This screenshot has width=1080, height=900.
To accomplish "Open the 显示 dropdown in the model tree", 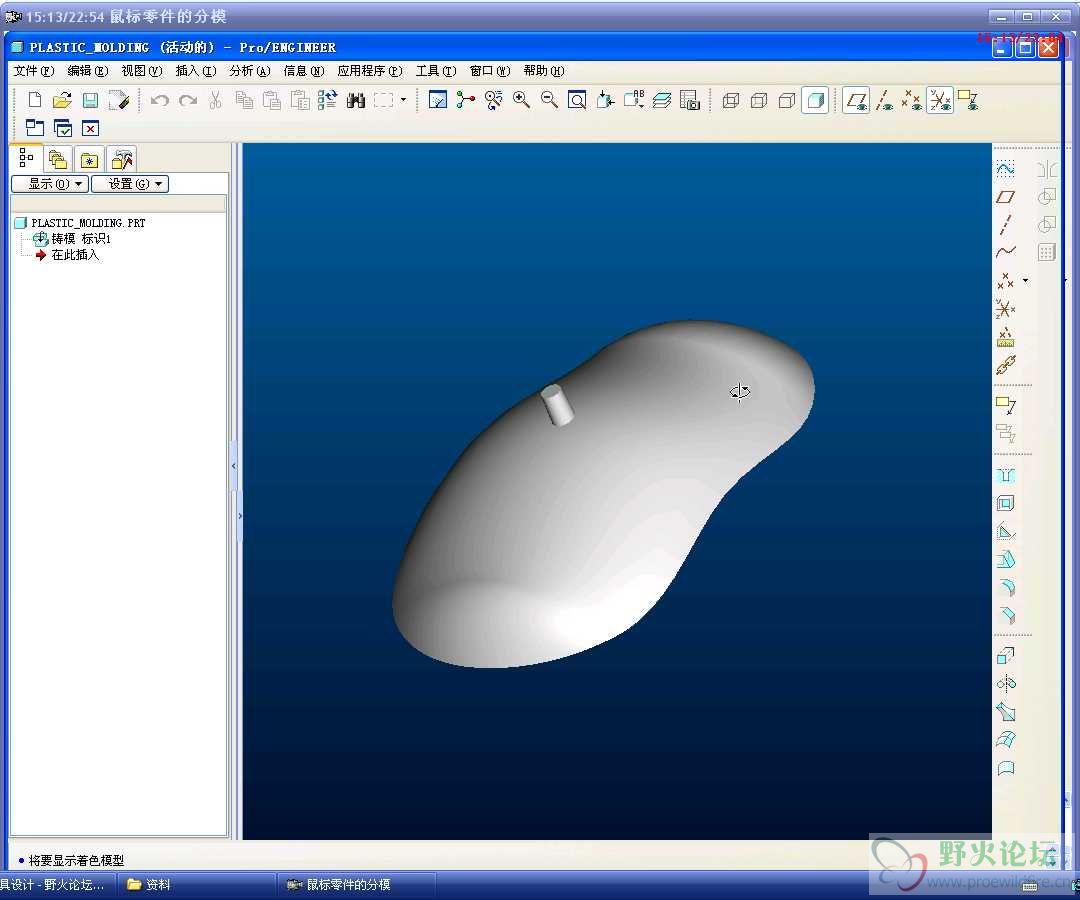I will click(x=50, y=184).
